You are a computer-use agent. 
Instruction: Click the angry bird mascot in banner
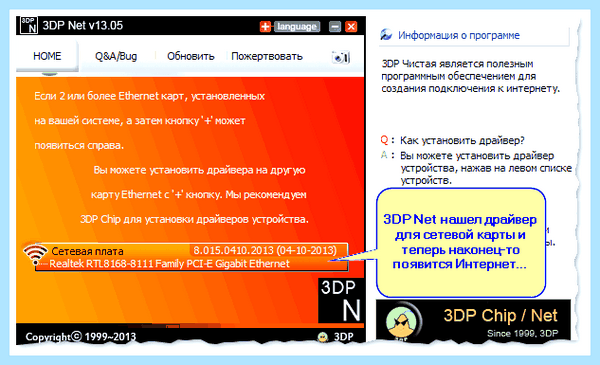click(x=401, y=321)
